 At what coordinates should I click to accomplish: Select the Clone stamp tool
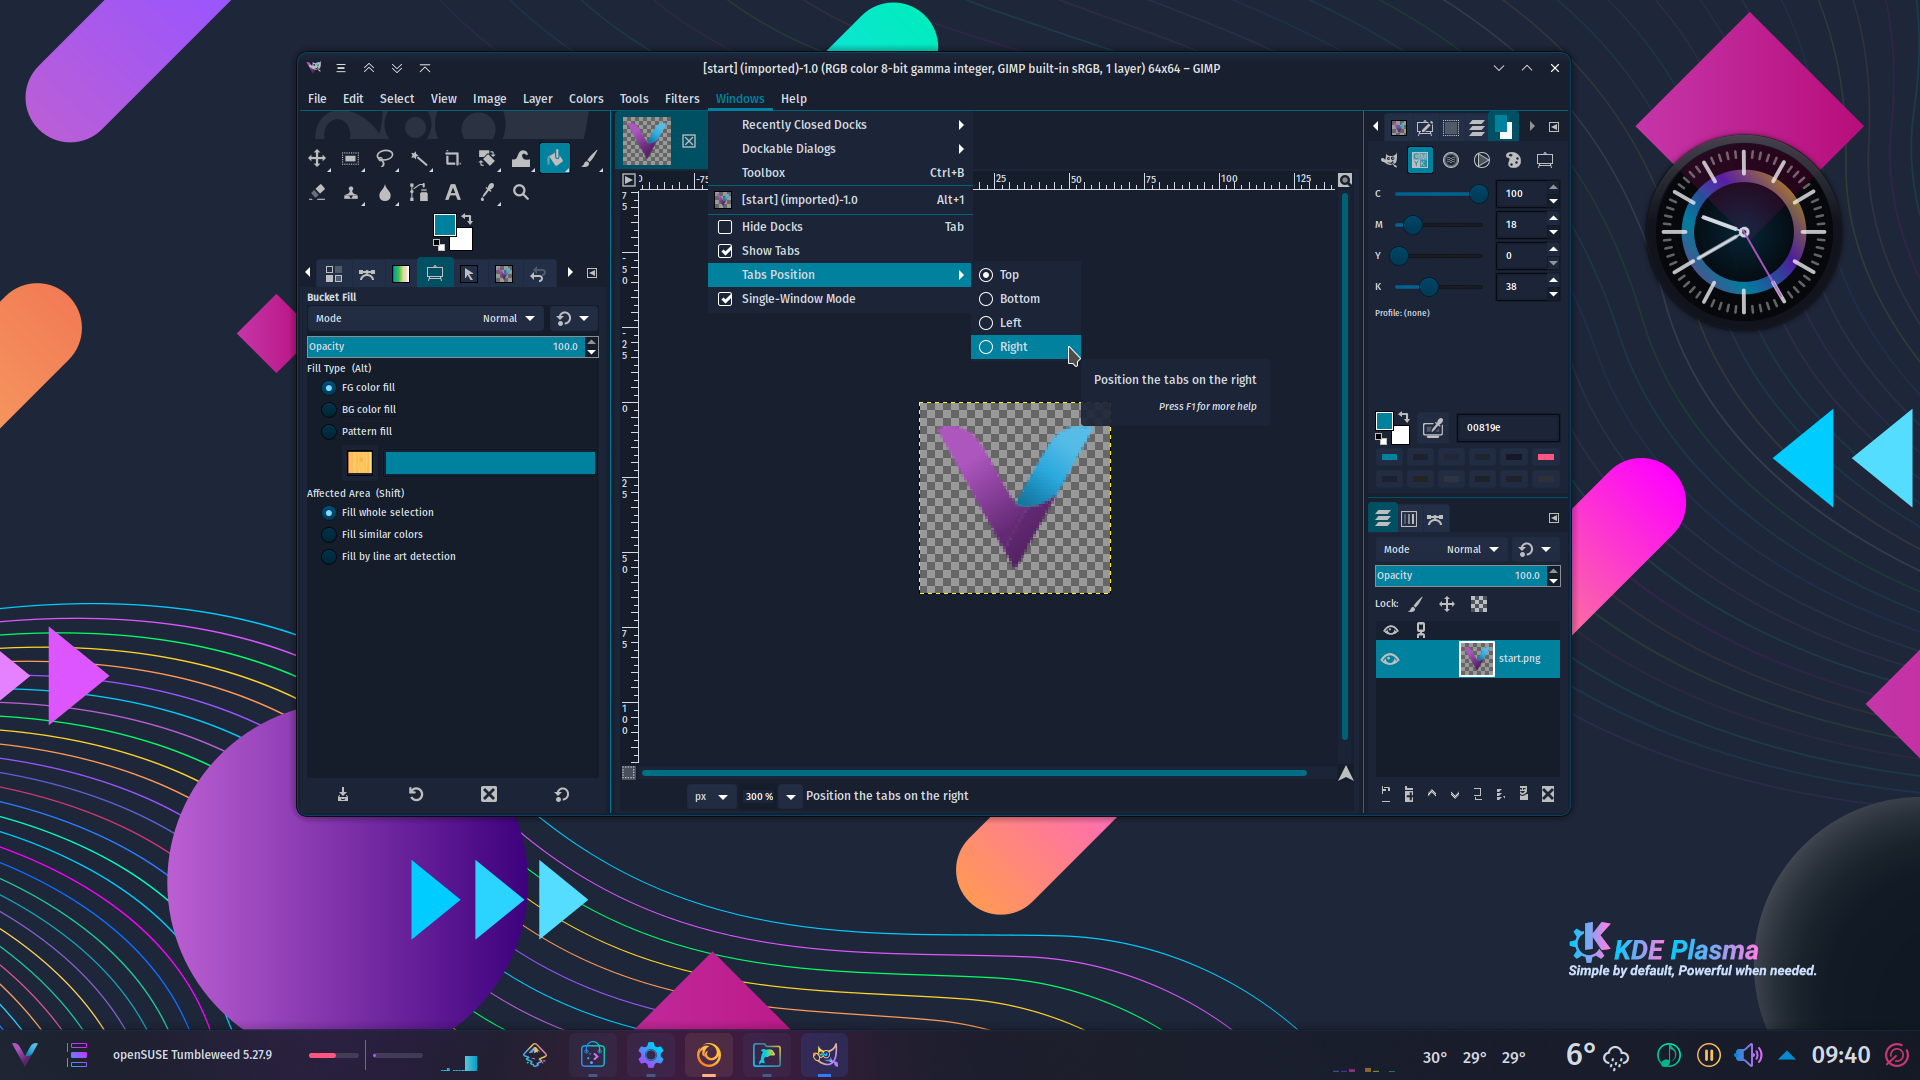pyautogui.click(x=351, y=192)
